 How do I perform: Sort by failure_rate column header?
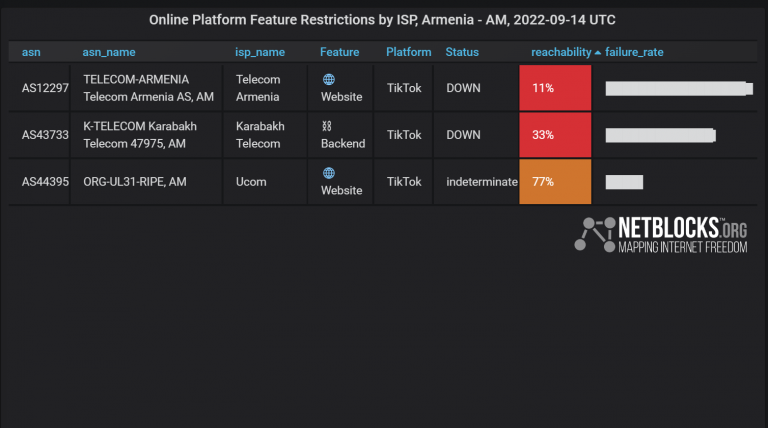coord(634,52)
